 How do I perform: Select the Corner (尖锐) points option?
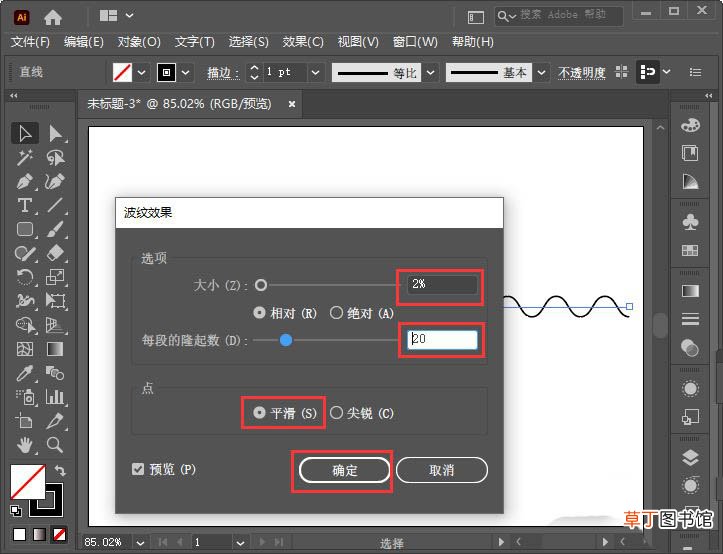[337, 412]
